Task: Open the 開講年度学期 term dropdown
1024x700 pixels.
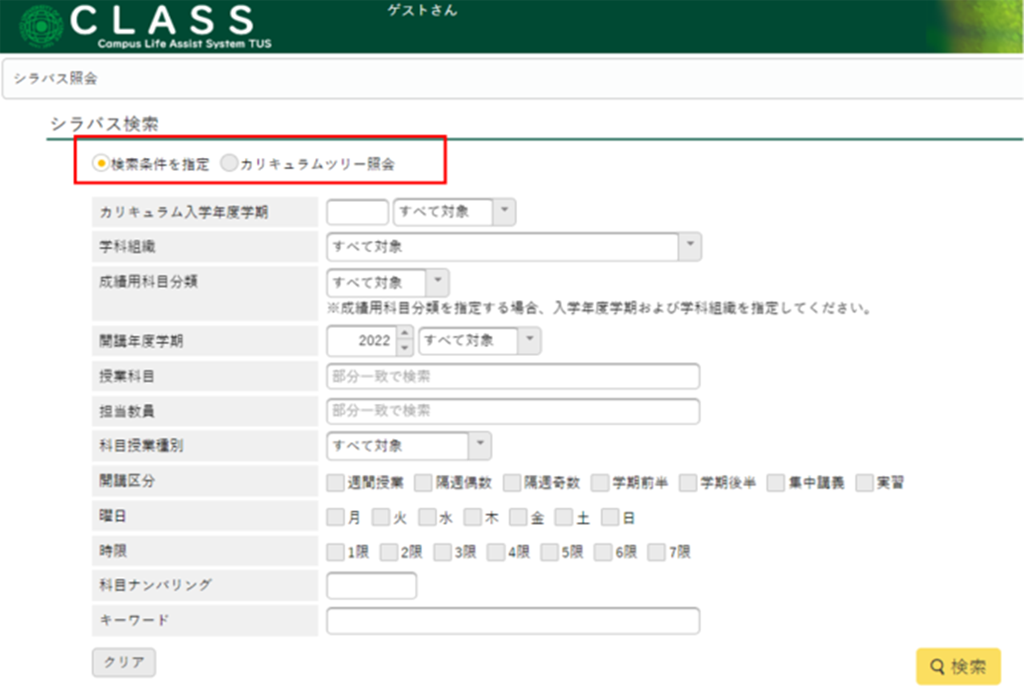Action: coord(480,341)
